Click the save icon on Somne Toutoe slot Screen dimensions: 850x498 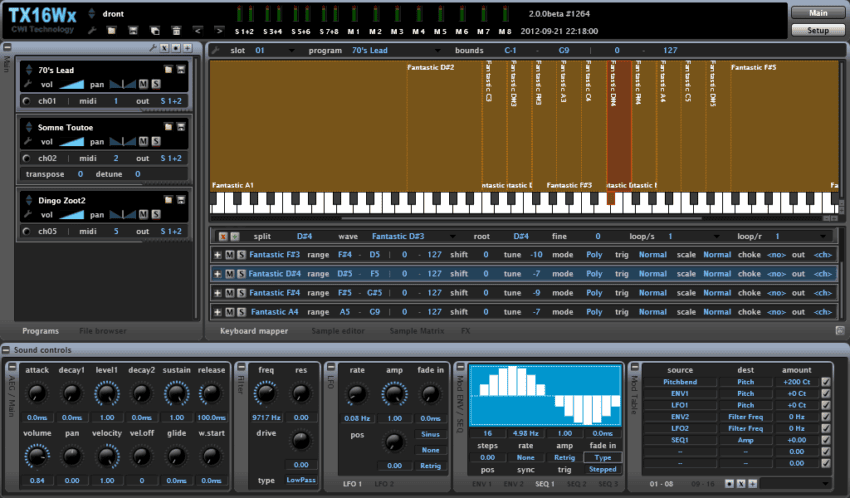click(181, 128)
